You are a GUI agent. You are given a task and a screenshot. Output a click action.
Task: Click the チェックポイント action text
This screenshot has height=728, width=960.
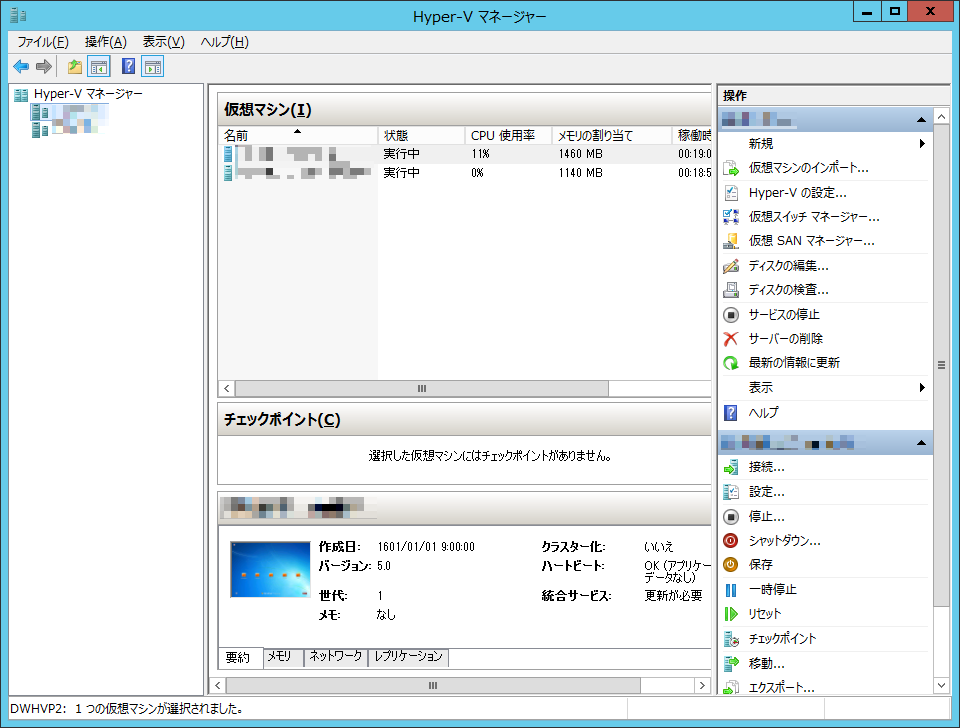tap(782, 639)
